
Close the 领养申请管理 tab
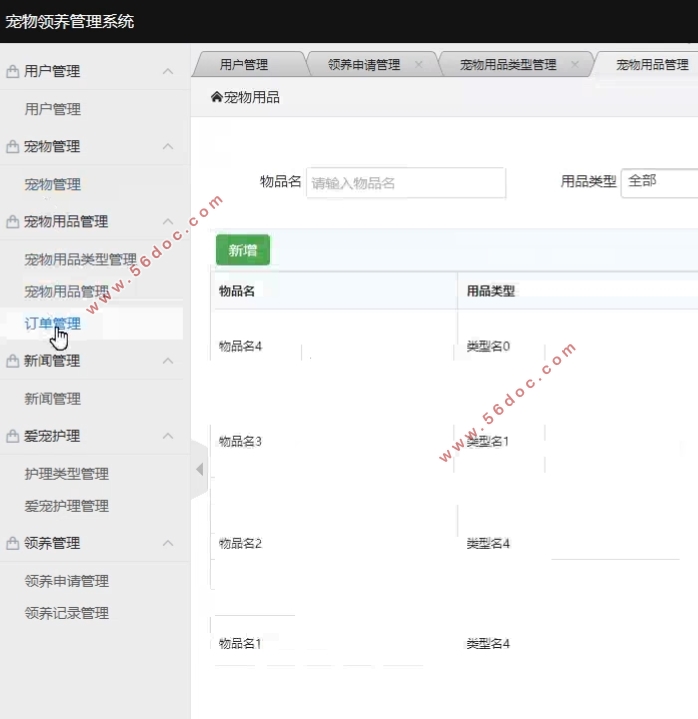point(418,65)
